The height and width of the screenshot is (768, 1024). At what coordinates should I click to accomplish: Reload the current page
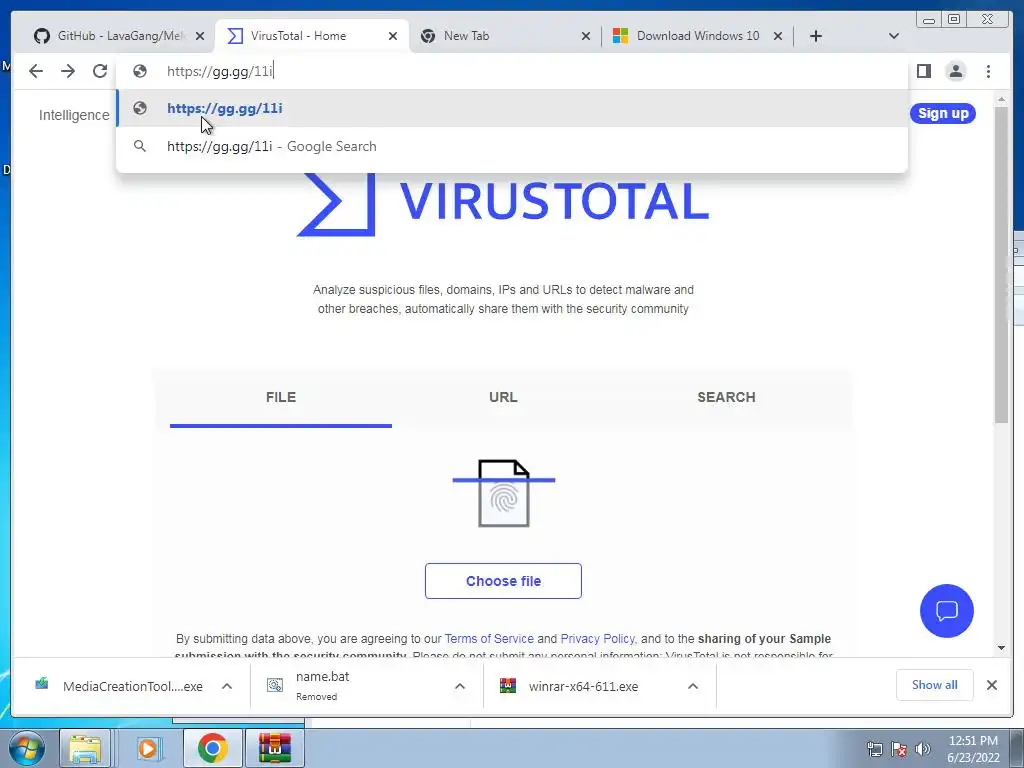coord(100,71)
